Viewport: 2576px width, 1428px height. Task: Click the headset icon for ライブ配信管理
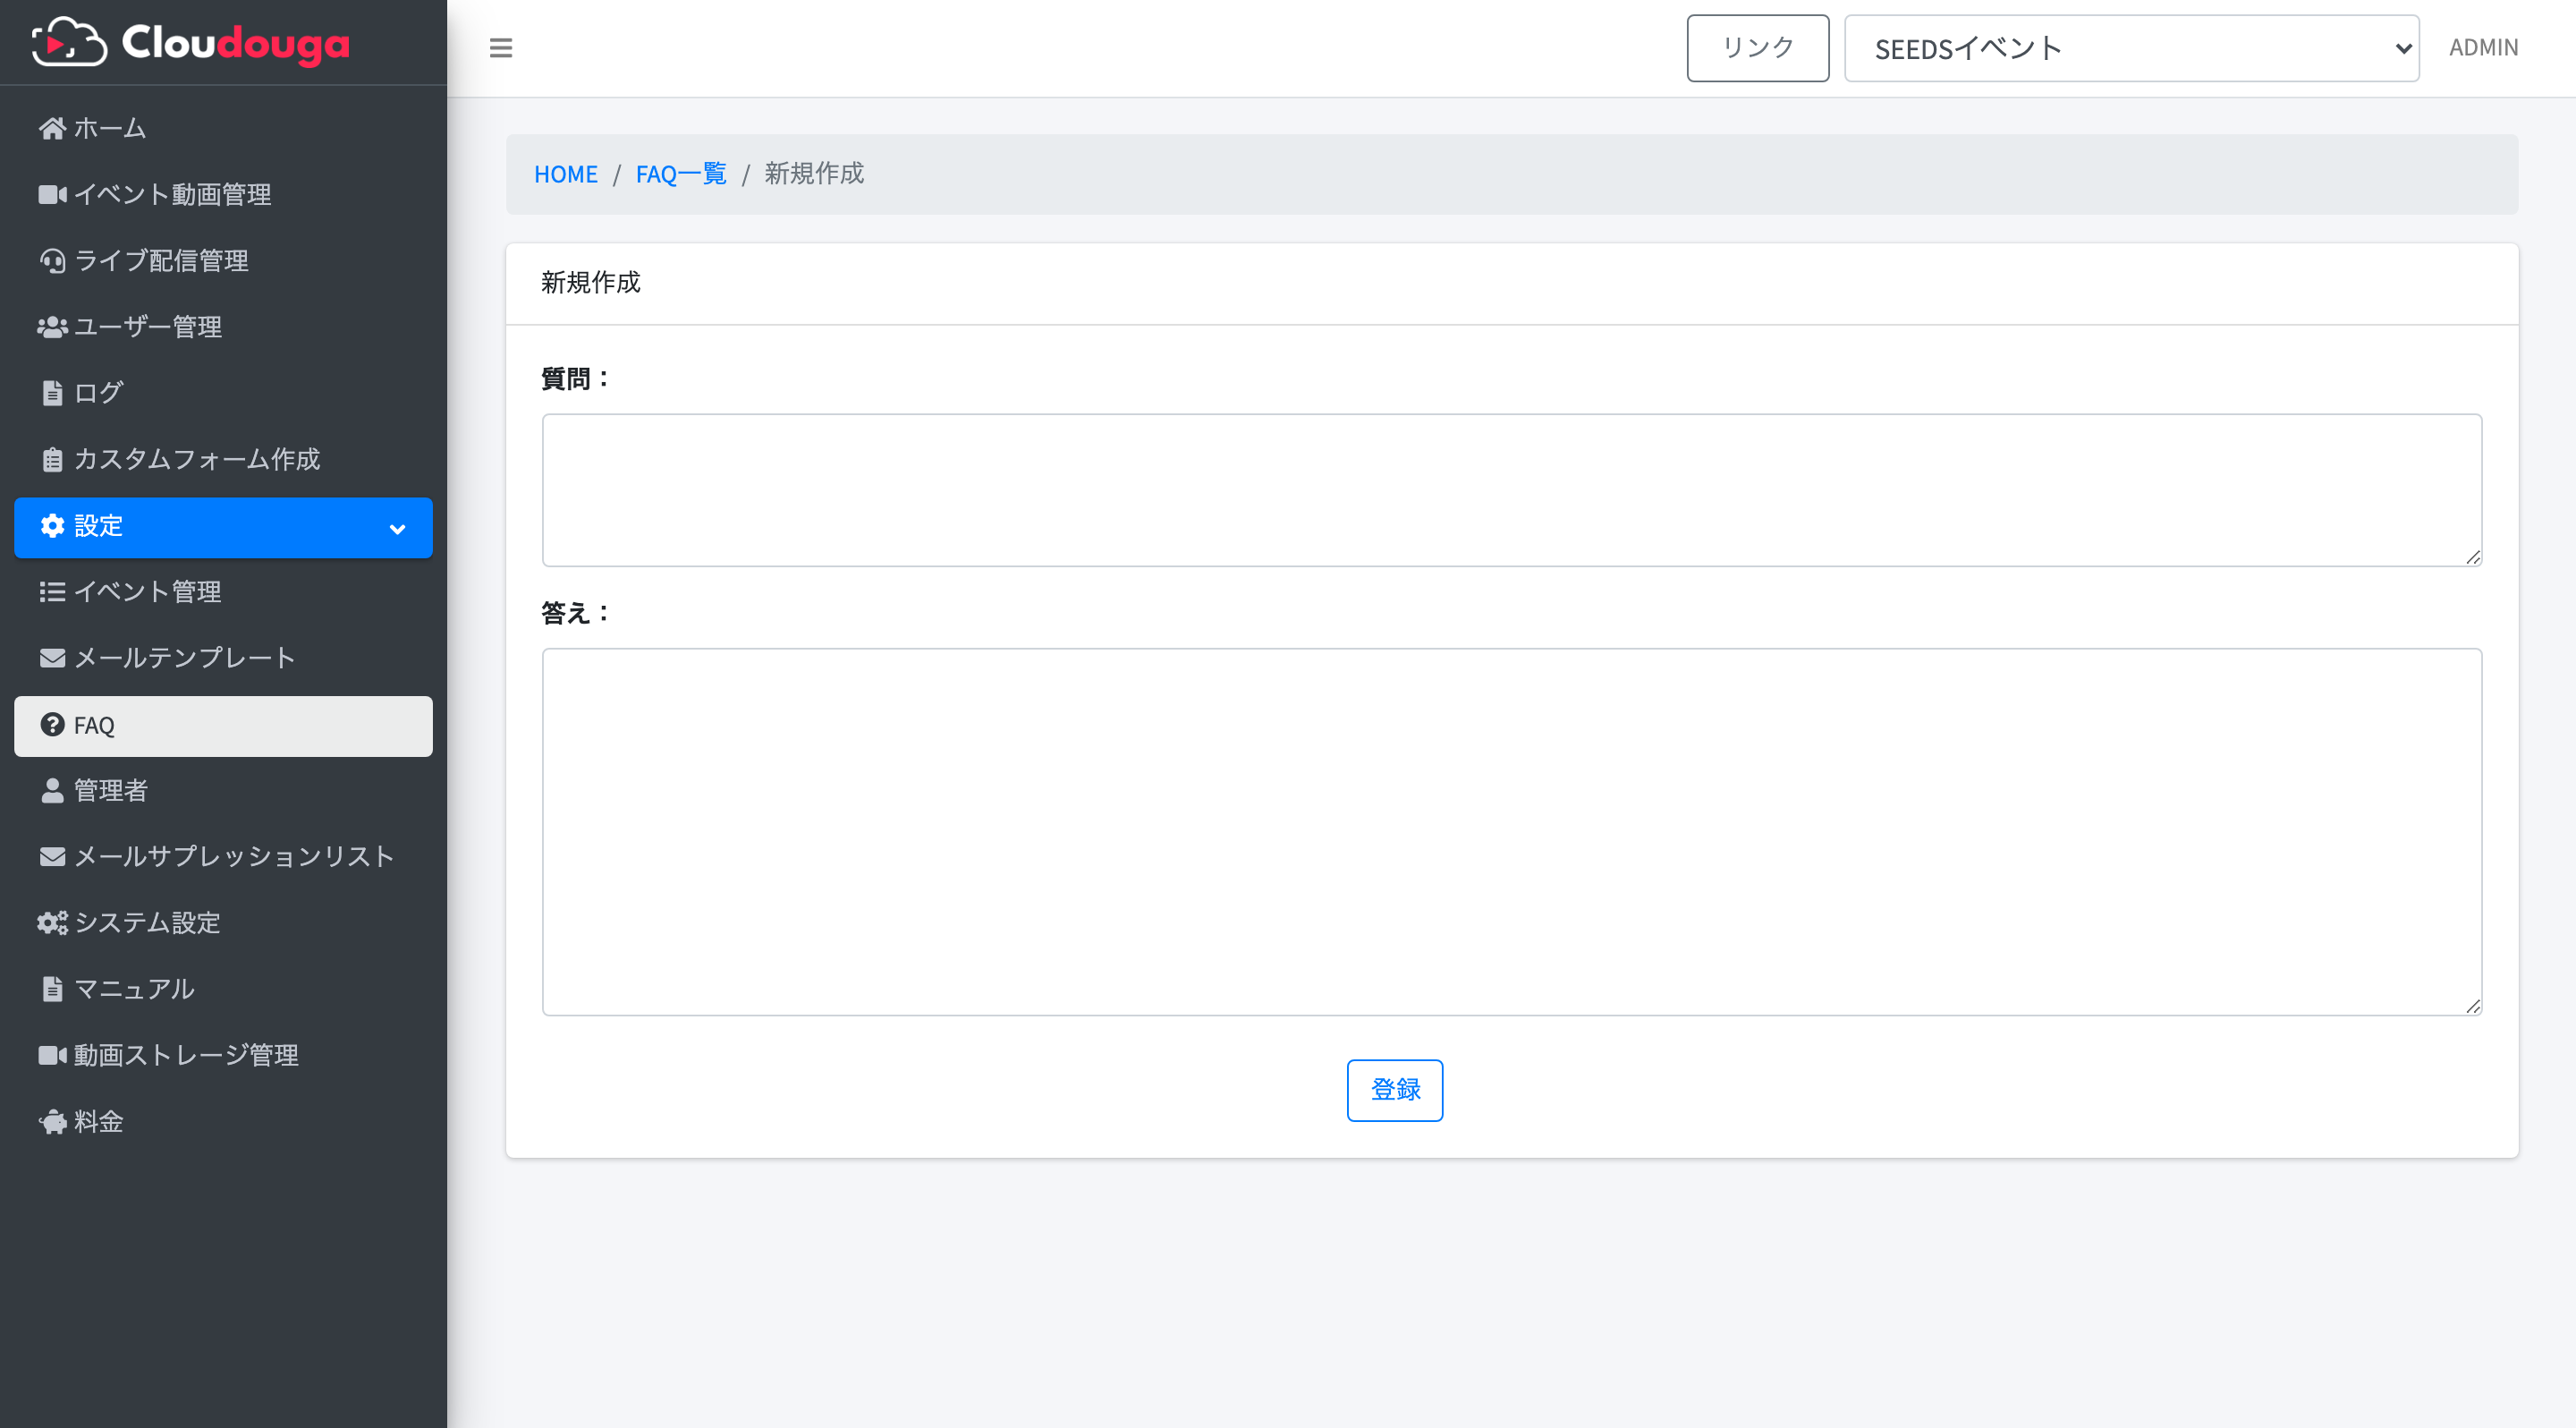[x=52, y=261]
